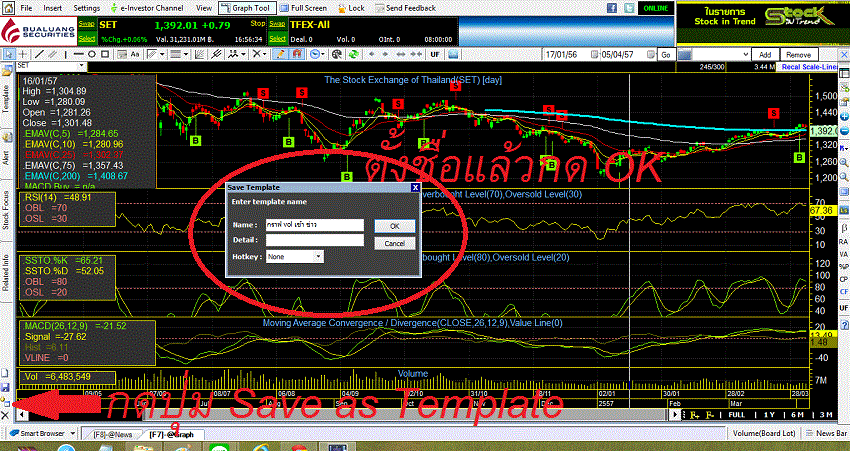
Task: Open line thickness dropdown
Action: click(x=186, y=54)
